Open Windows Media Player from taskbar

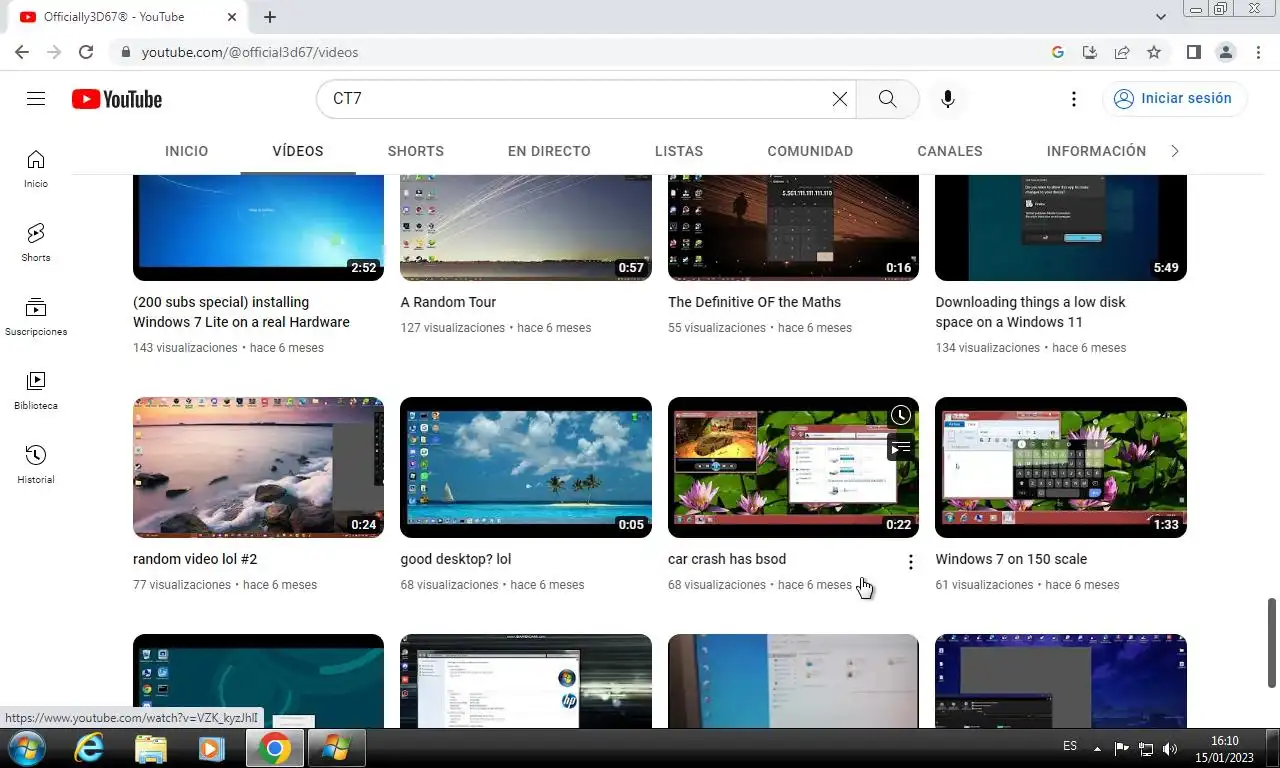coord(211,748)
